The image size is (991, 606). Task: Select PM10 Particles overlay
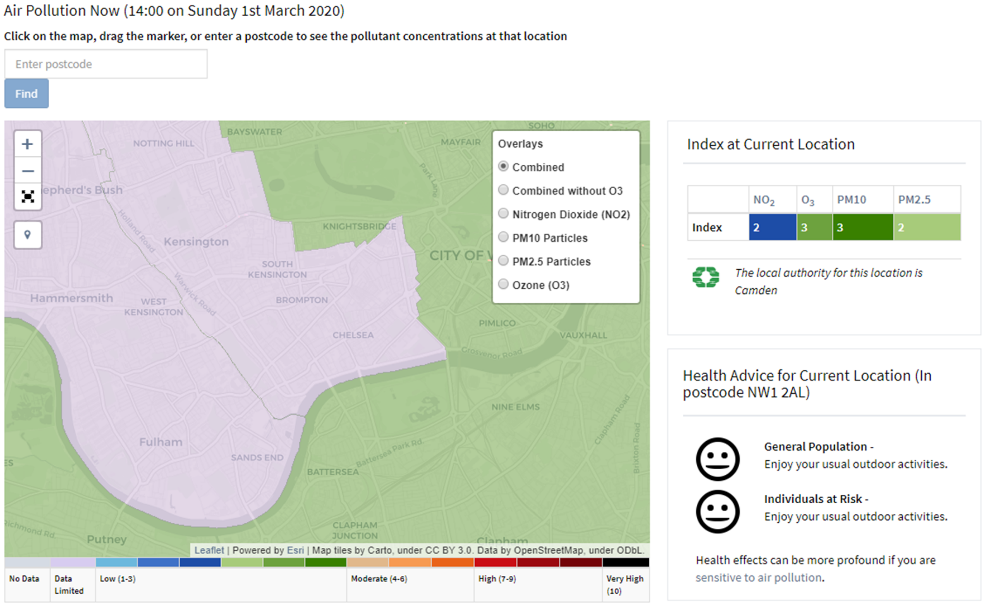point(503,237)
